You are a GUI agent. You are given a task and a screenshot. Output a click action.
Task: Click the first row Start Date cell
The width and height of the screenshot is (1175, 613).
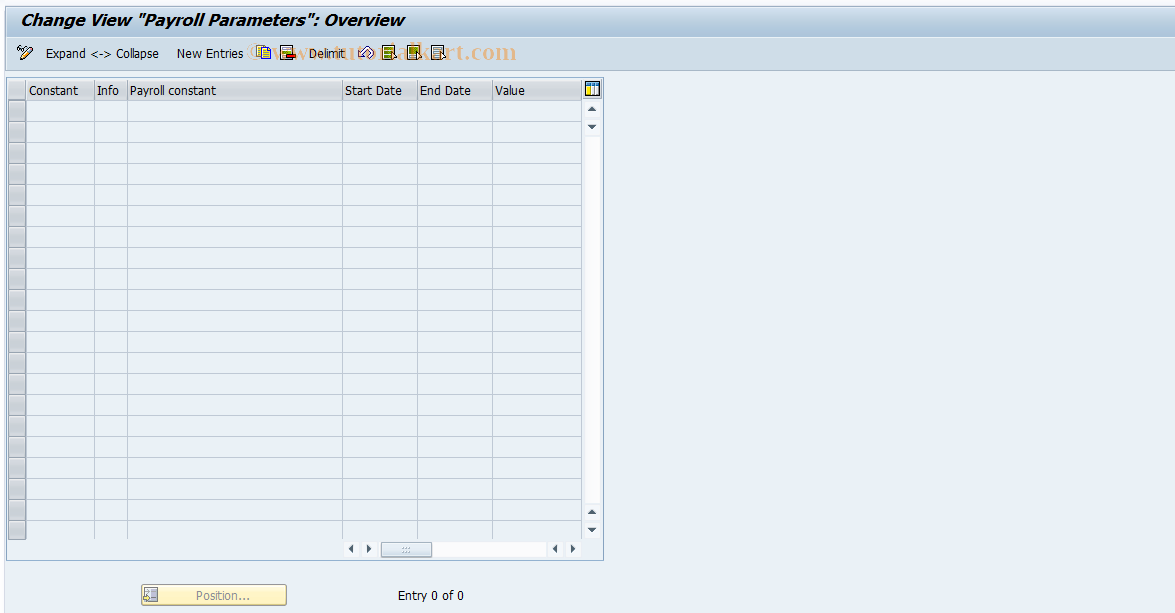(380, 111)
